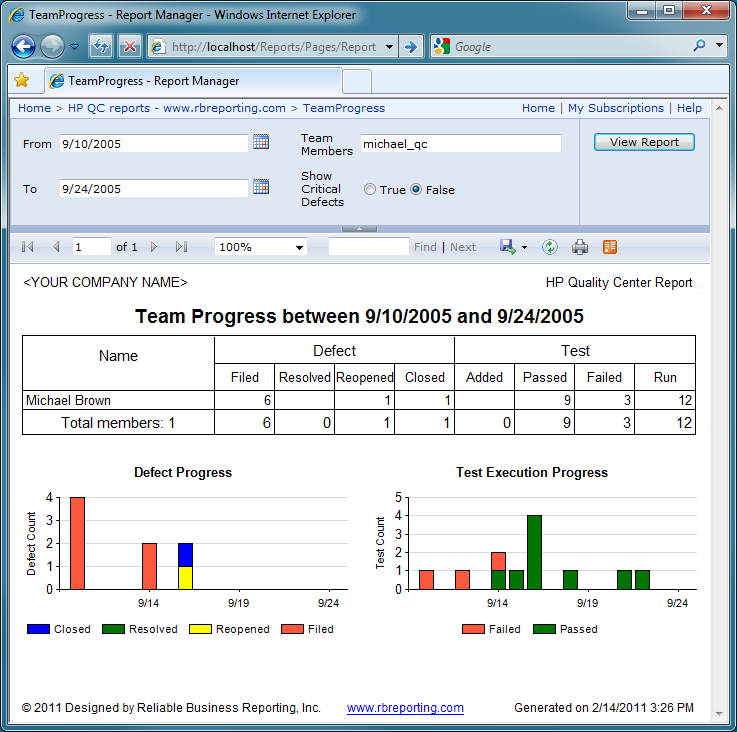Expand the export format dropdown arrow

pyautogui.click(x=524, y=247)
